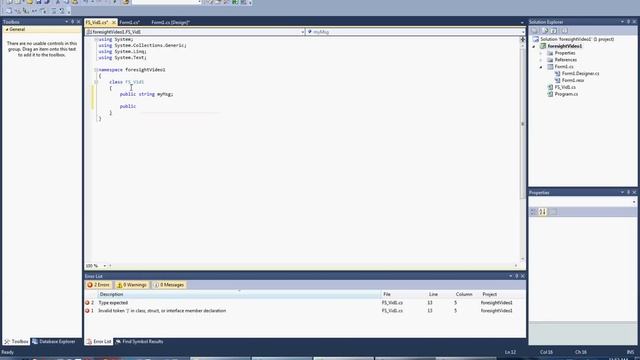The width and height of the screenshot is (640, 360).
Task: Toggle the 0 Warnings filter
Action: tap(132, 285)
